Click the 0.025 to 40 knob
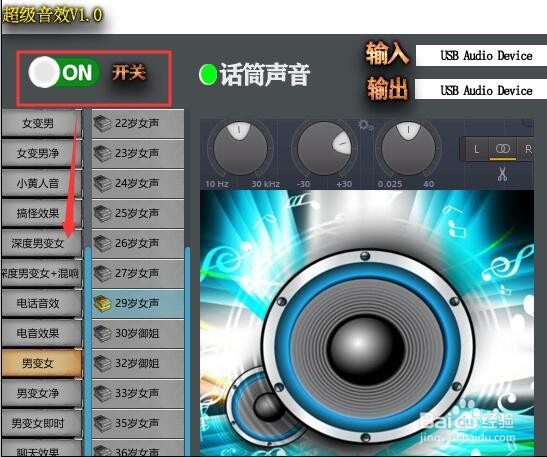The image size is (547, 457). 408,148
